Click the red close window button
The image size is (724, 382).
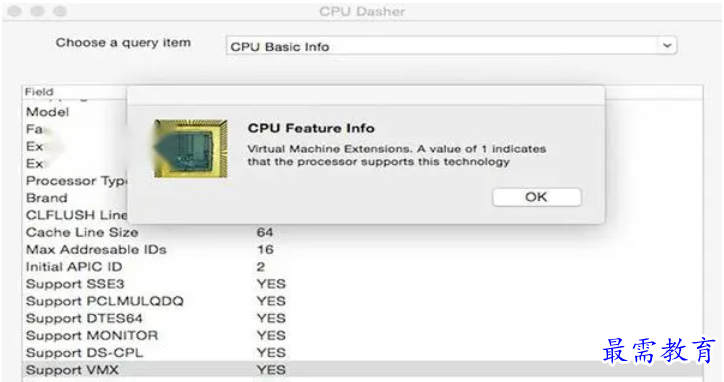tap(15, 11)
